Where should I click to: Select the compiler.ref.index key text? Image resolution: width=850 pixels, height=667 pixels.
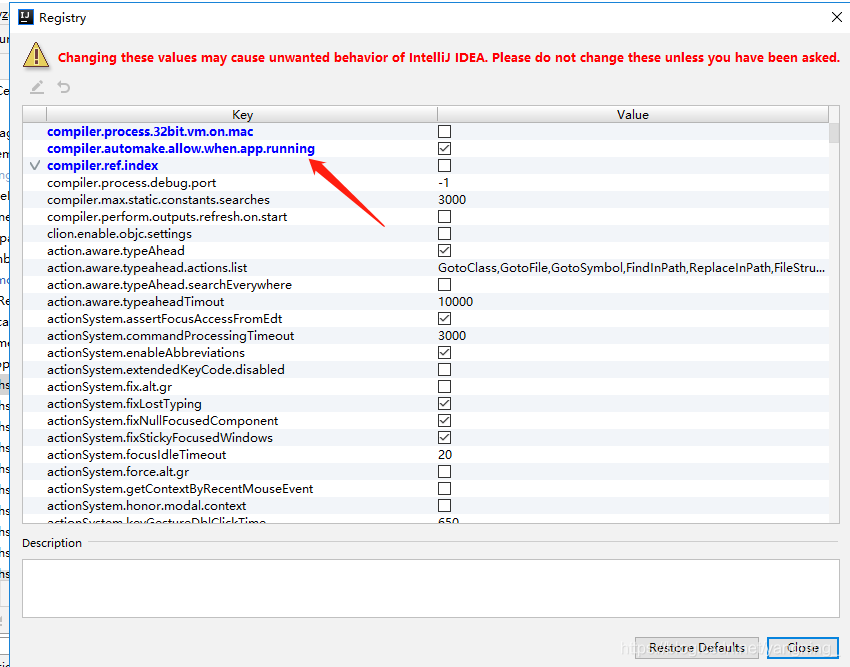click(x=102, y=165)
